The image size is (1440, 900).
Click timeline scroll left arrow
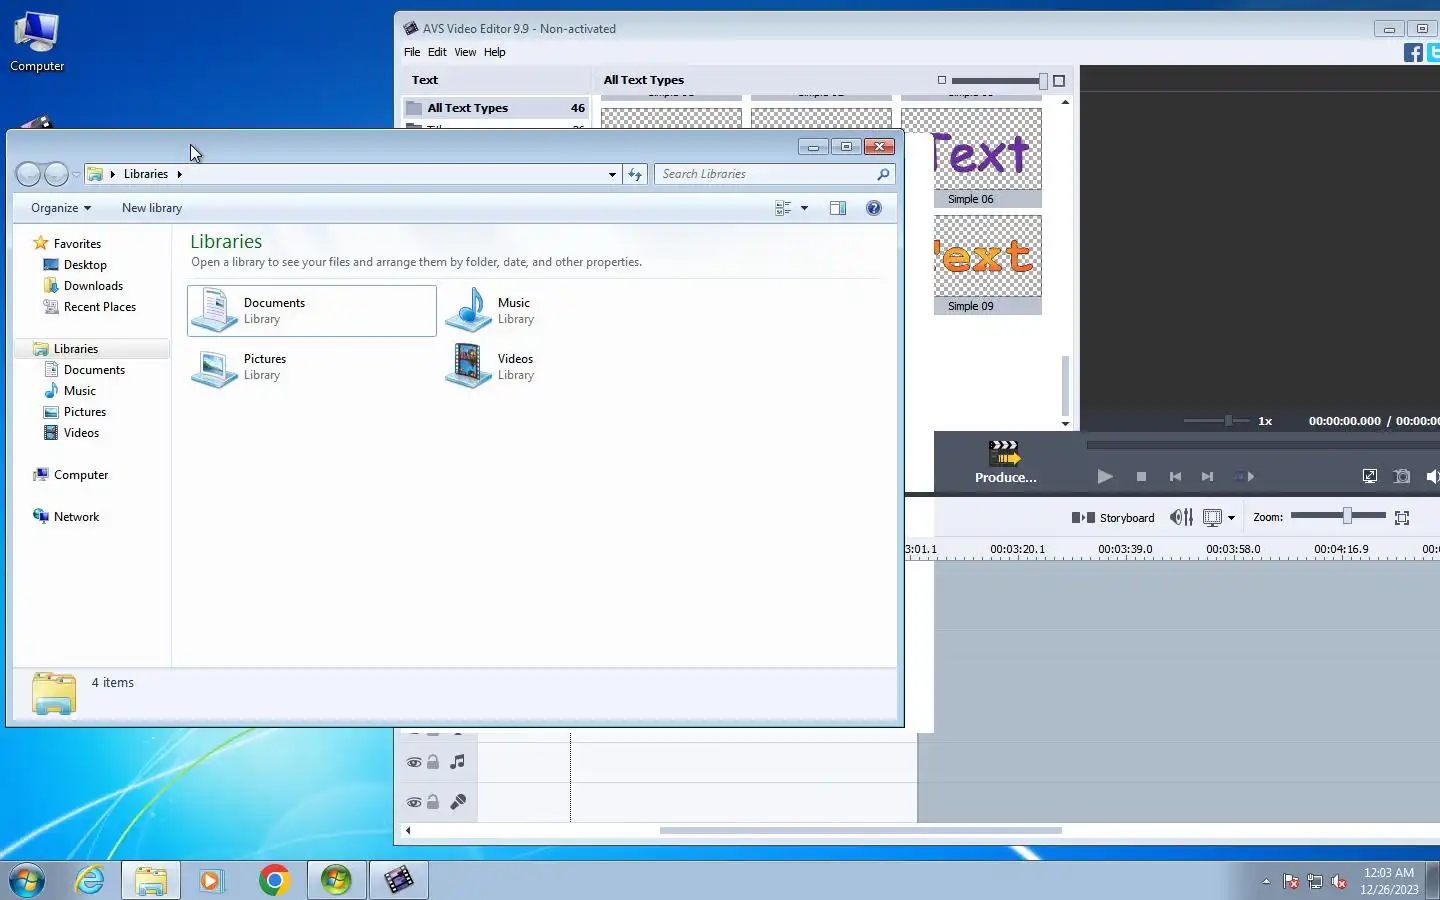click(407, 830)
